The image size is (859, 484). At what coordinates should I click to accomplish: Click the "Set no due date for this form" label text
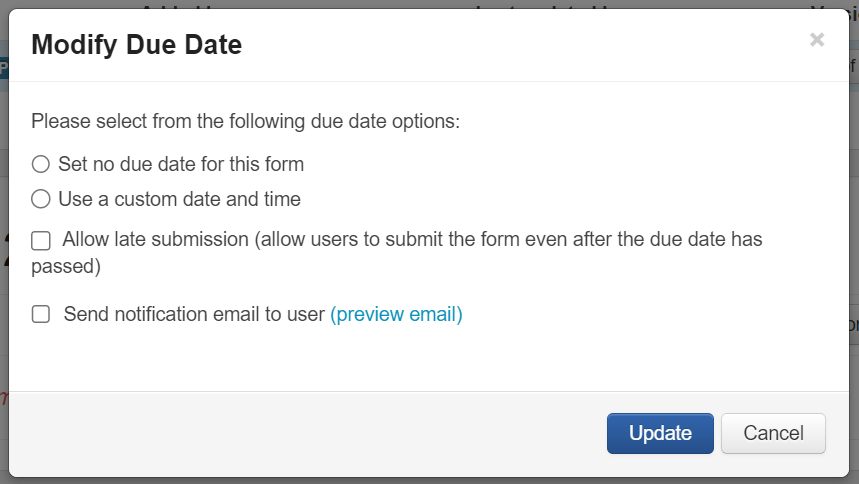click(181, 164)
